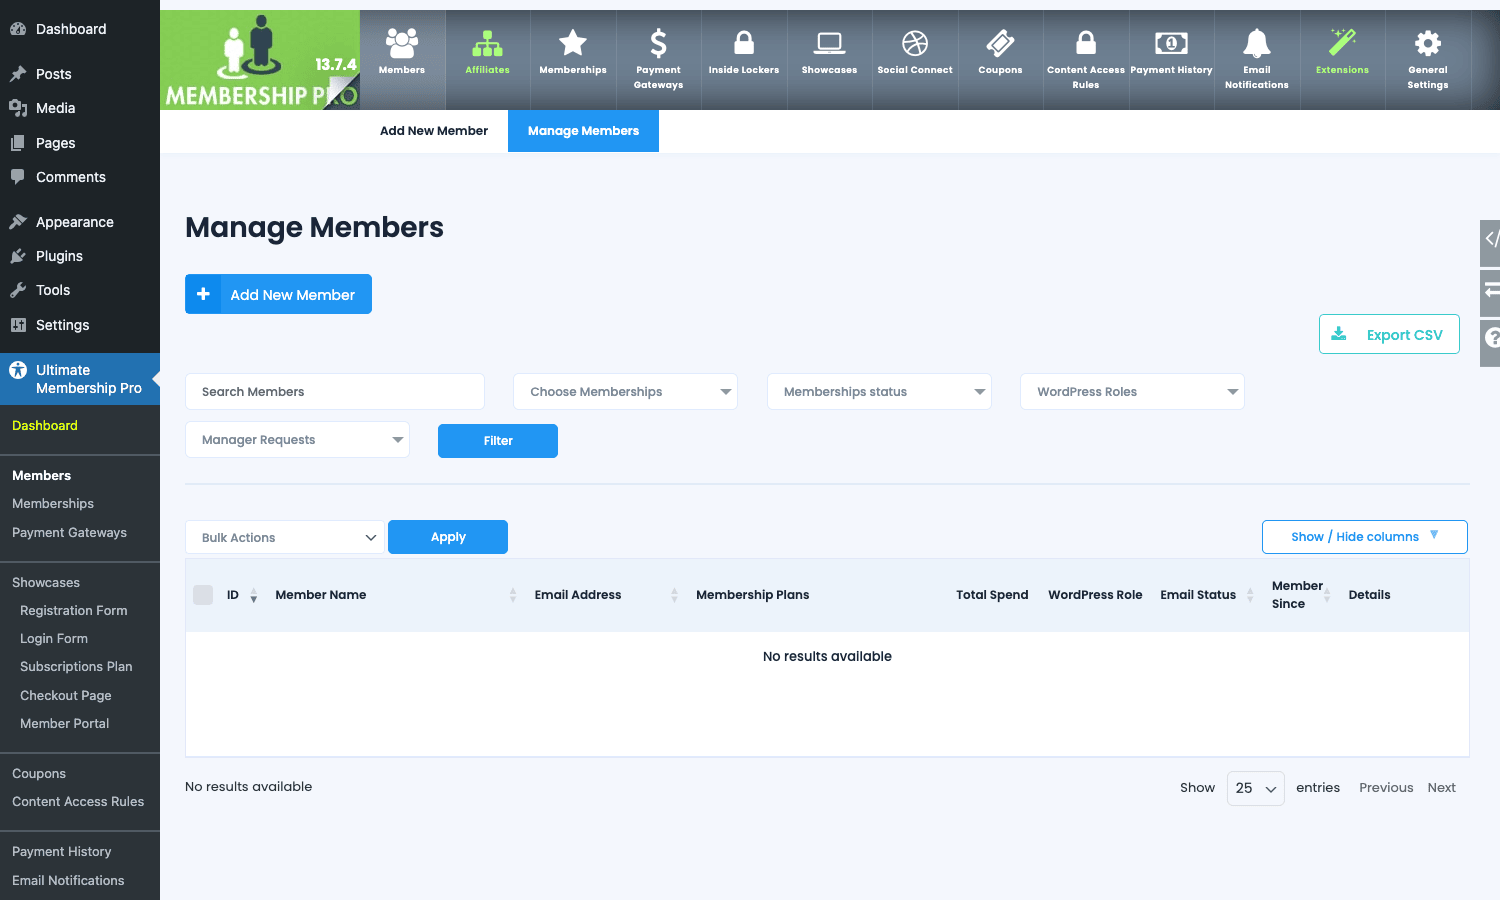1500x900 pixels.
Task: Expand Choose Memberships dropdown
Action: (625, 392)
